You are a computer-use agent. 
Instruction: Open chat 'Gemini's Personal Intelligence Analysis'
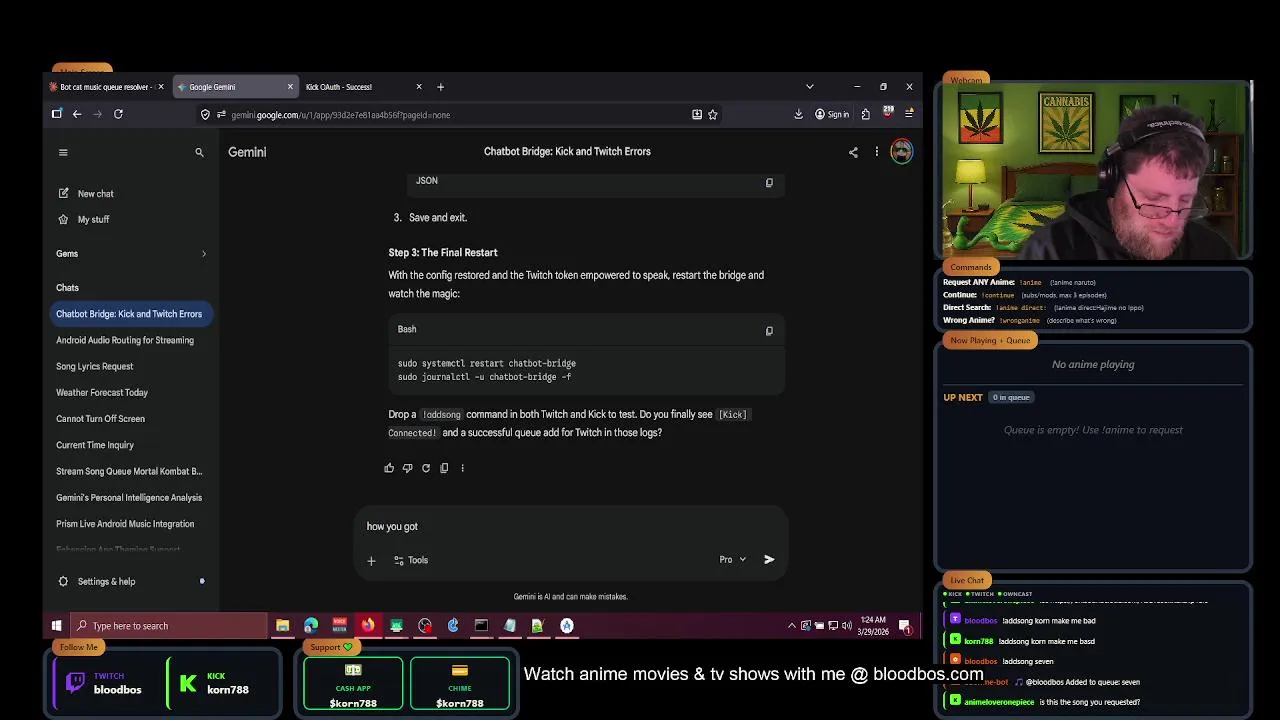(x=129, y=497)
